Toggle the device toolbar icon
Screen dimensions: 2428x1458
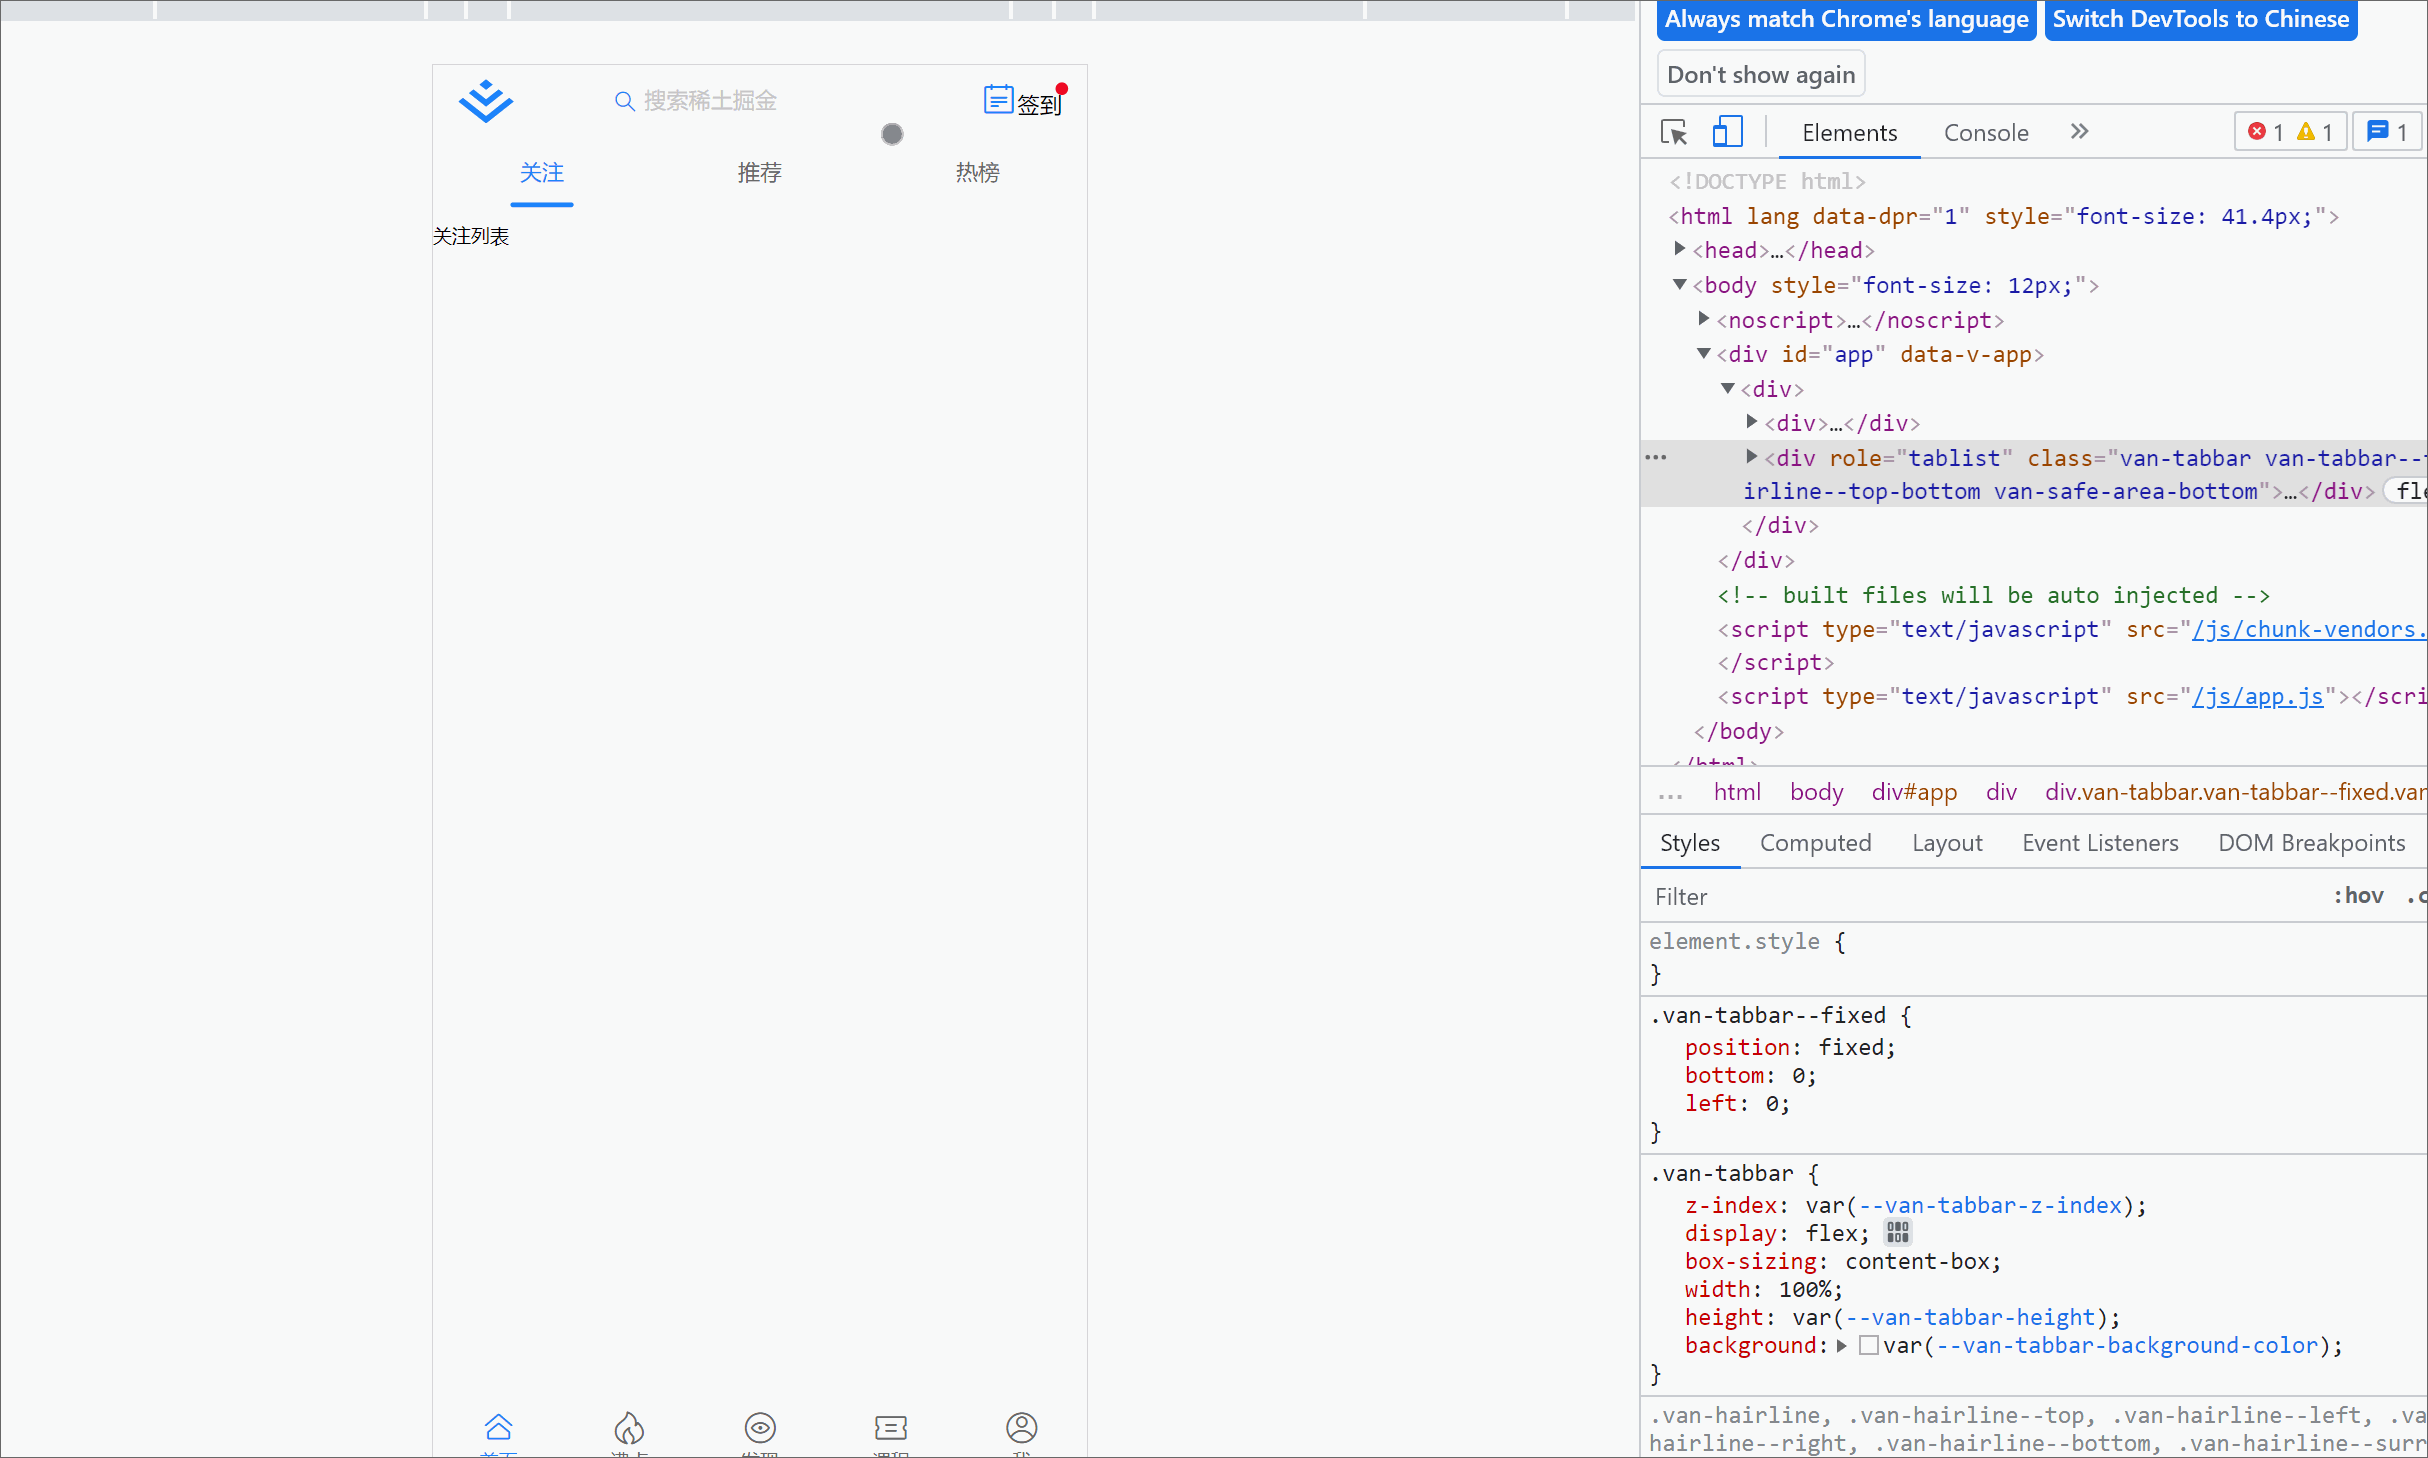click(x=1727, y=132)
